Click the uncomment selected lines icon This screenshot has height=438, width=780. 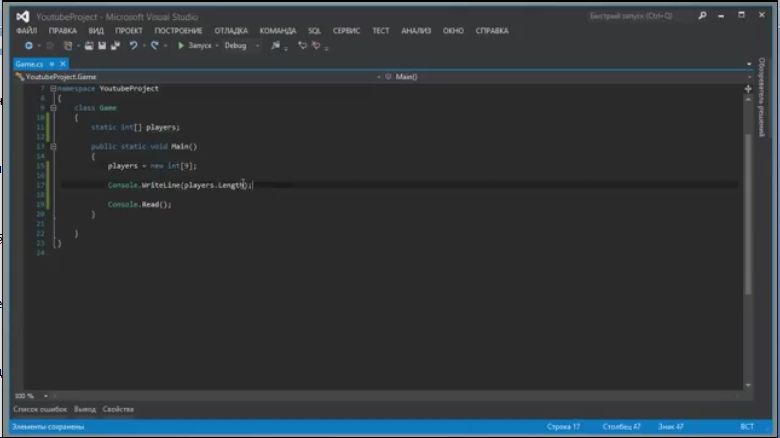[316, 45]
